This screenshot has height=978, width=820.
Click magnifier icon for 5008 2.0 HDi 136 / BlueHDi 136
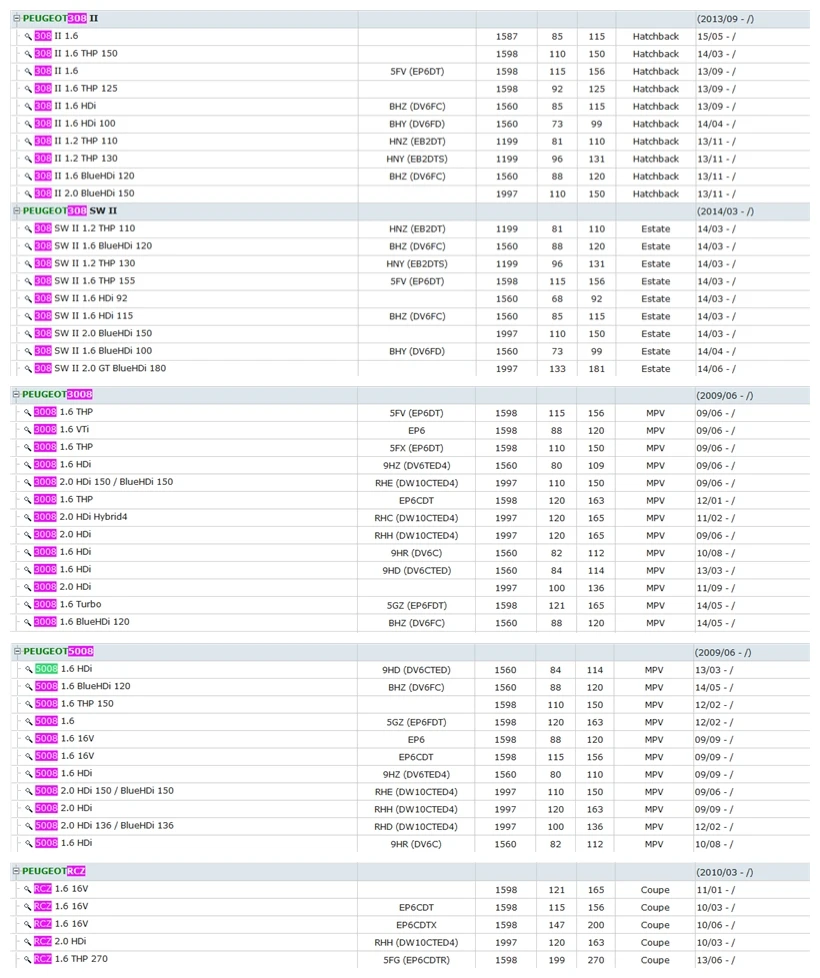pyautogui.click(x=29, y=826)
